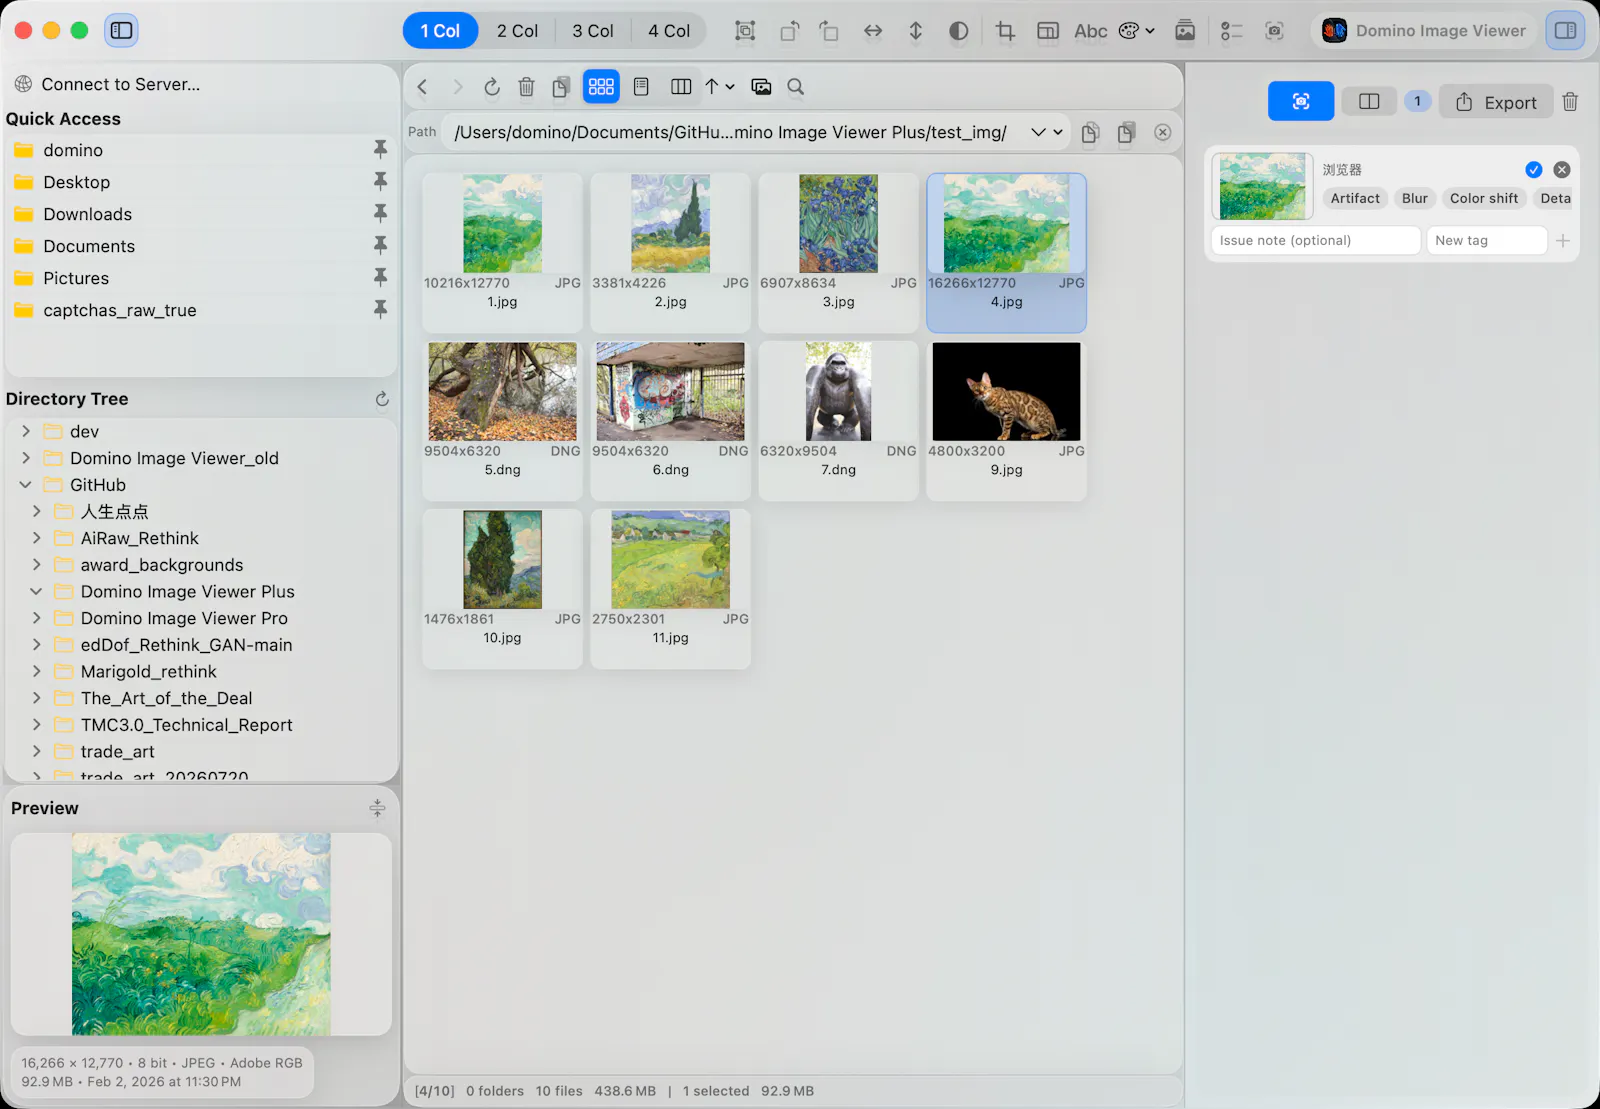The height and width of the screenshot is (1109, 1600).
Task: Expand the Marigold_rethink folder
Action: tap(36, 671)
